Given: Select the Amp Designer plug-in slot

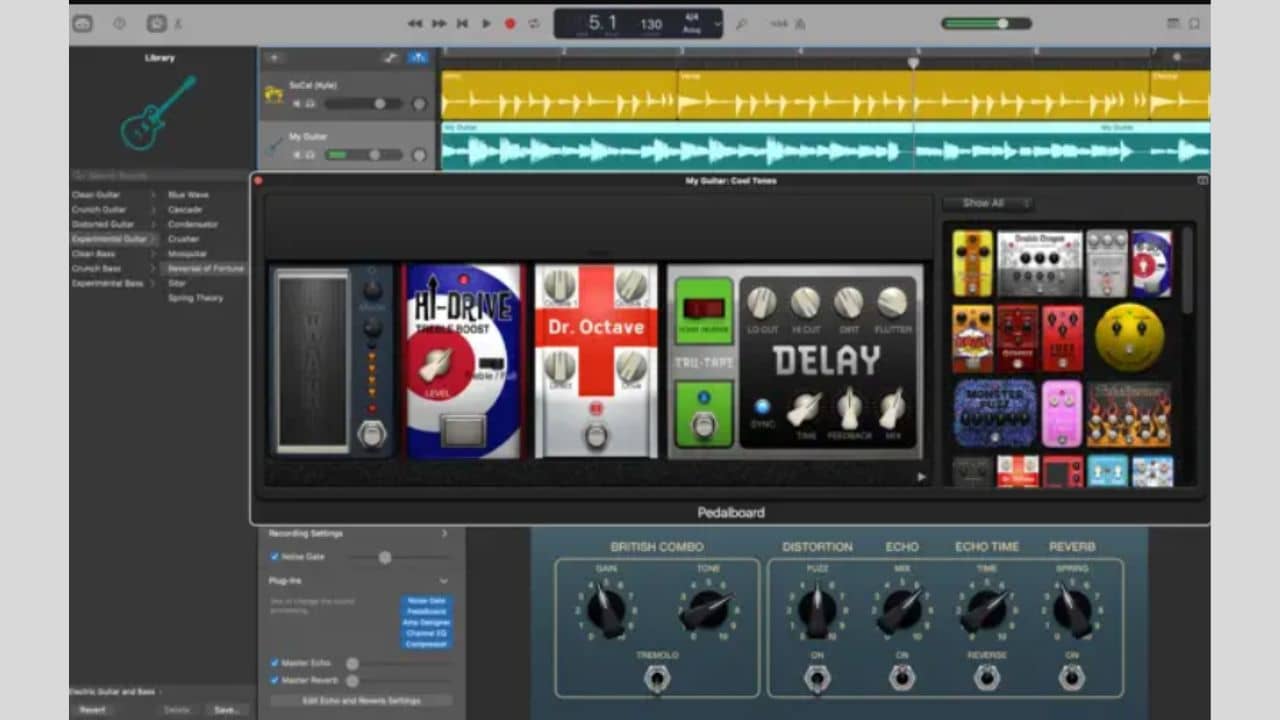Looking at the screenshot, I should click(x=427, y=622).
